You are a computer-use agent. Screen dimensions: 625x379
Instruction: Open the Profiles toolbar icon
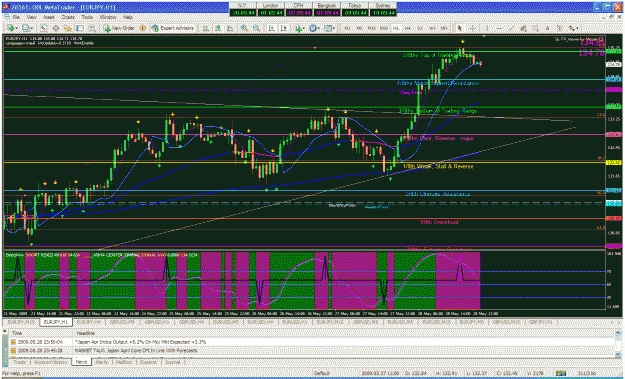click(27, 28)
